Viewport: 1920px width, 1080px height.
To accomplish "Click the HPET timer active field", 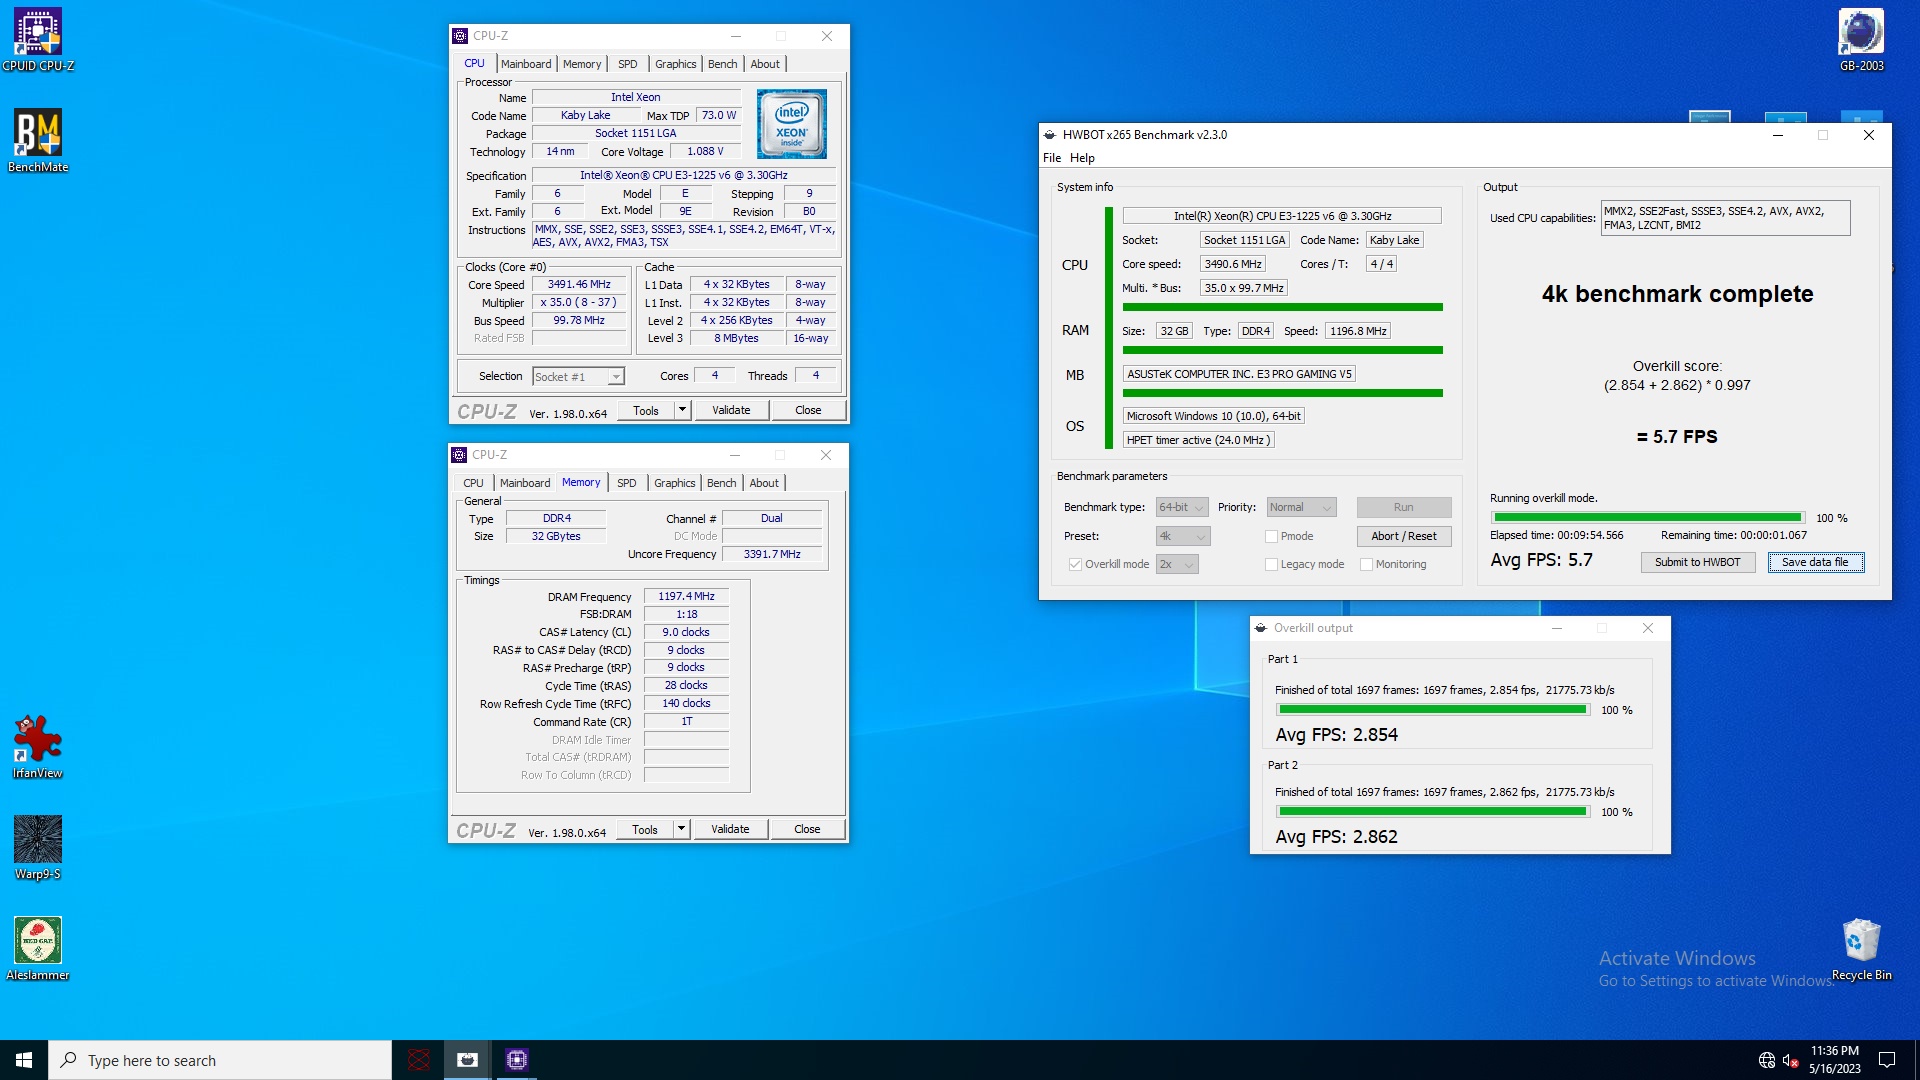I will 1198,440.
